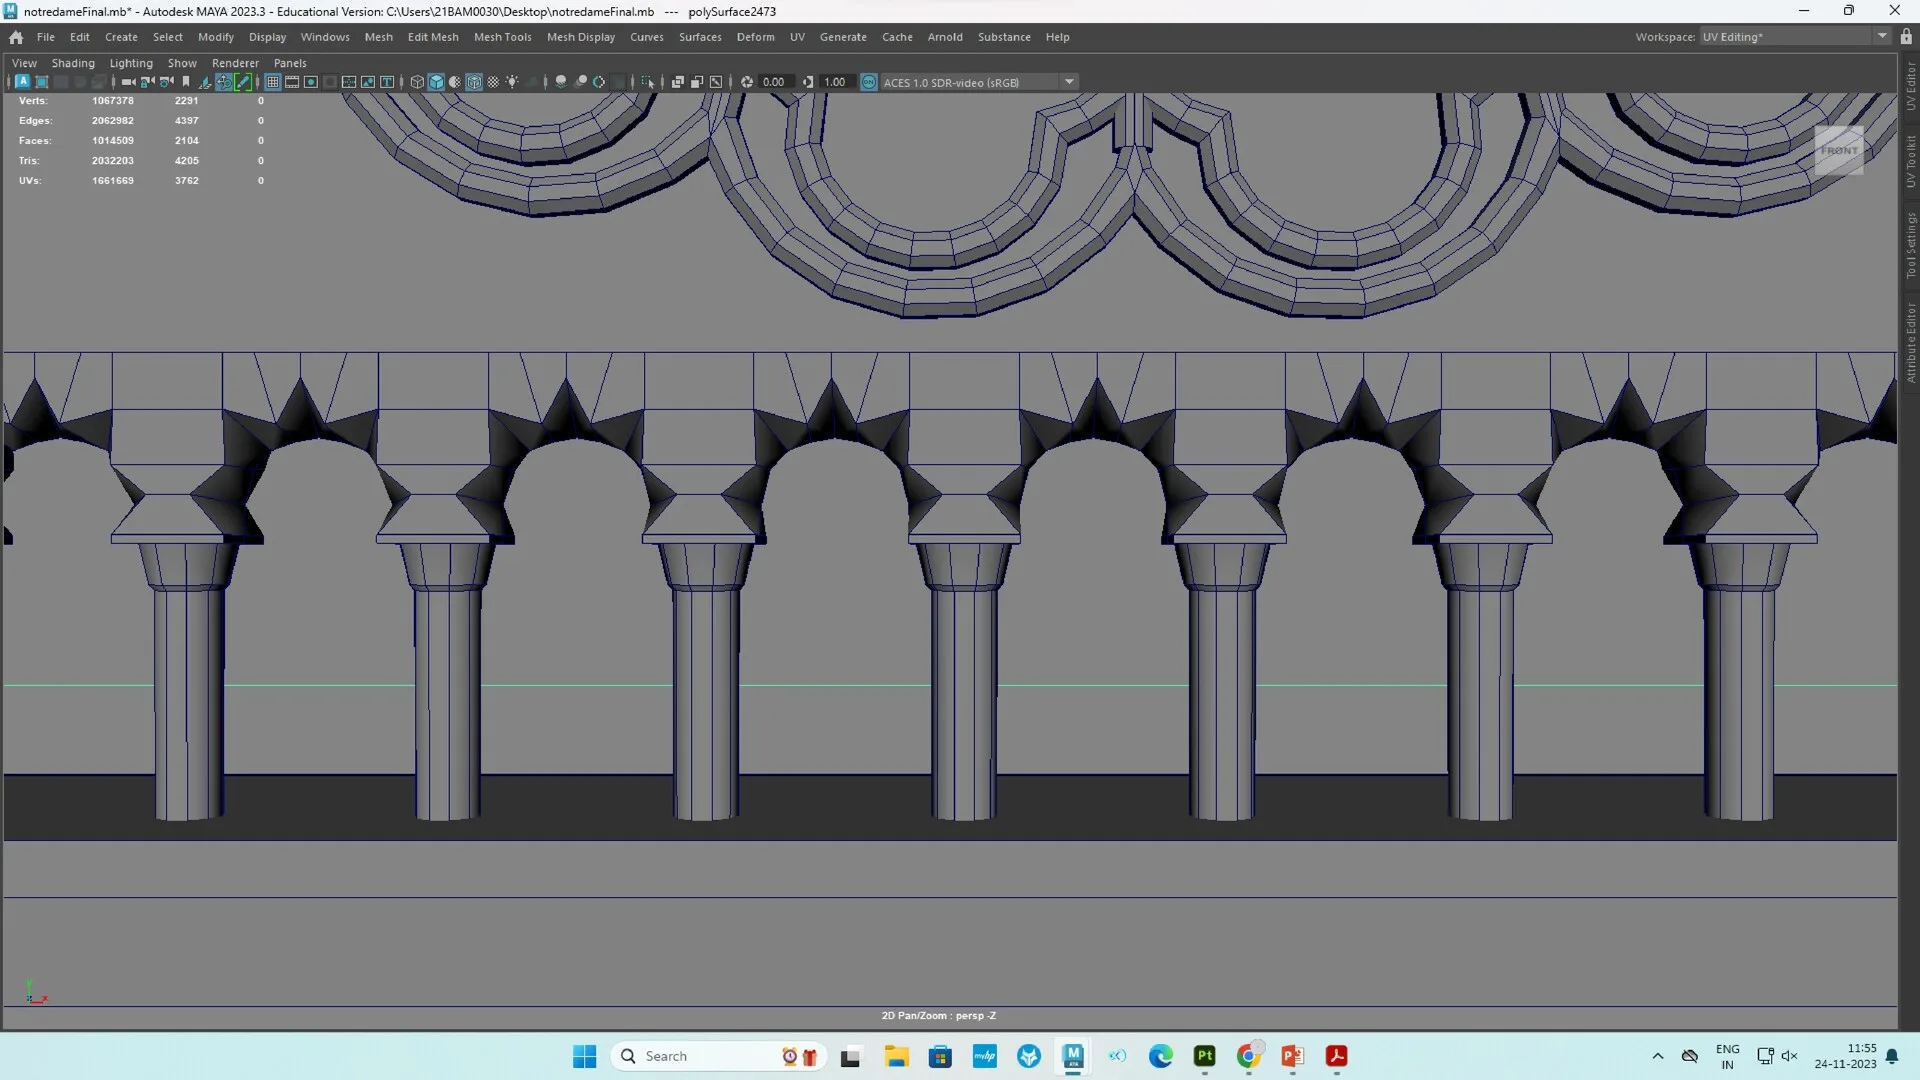Open the Arnold menu

(x=946, y=37)
